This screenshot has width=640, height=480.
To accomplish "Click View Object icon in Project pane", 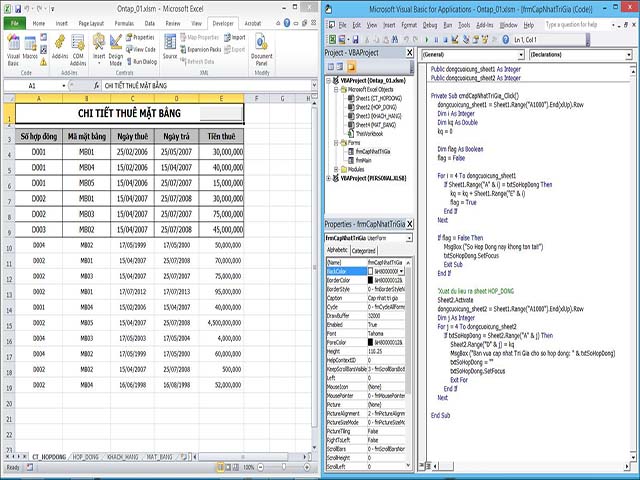I will click(x=340, y=67).
